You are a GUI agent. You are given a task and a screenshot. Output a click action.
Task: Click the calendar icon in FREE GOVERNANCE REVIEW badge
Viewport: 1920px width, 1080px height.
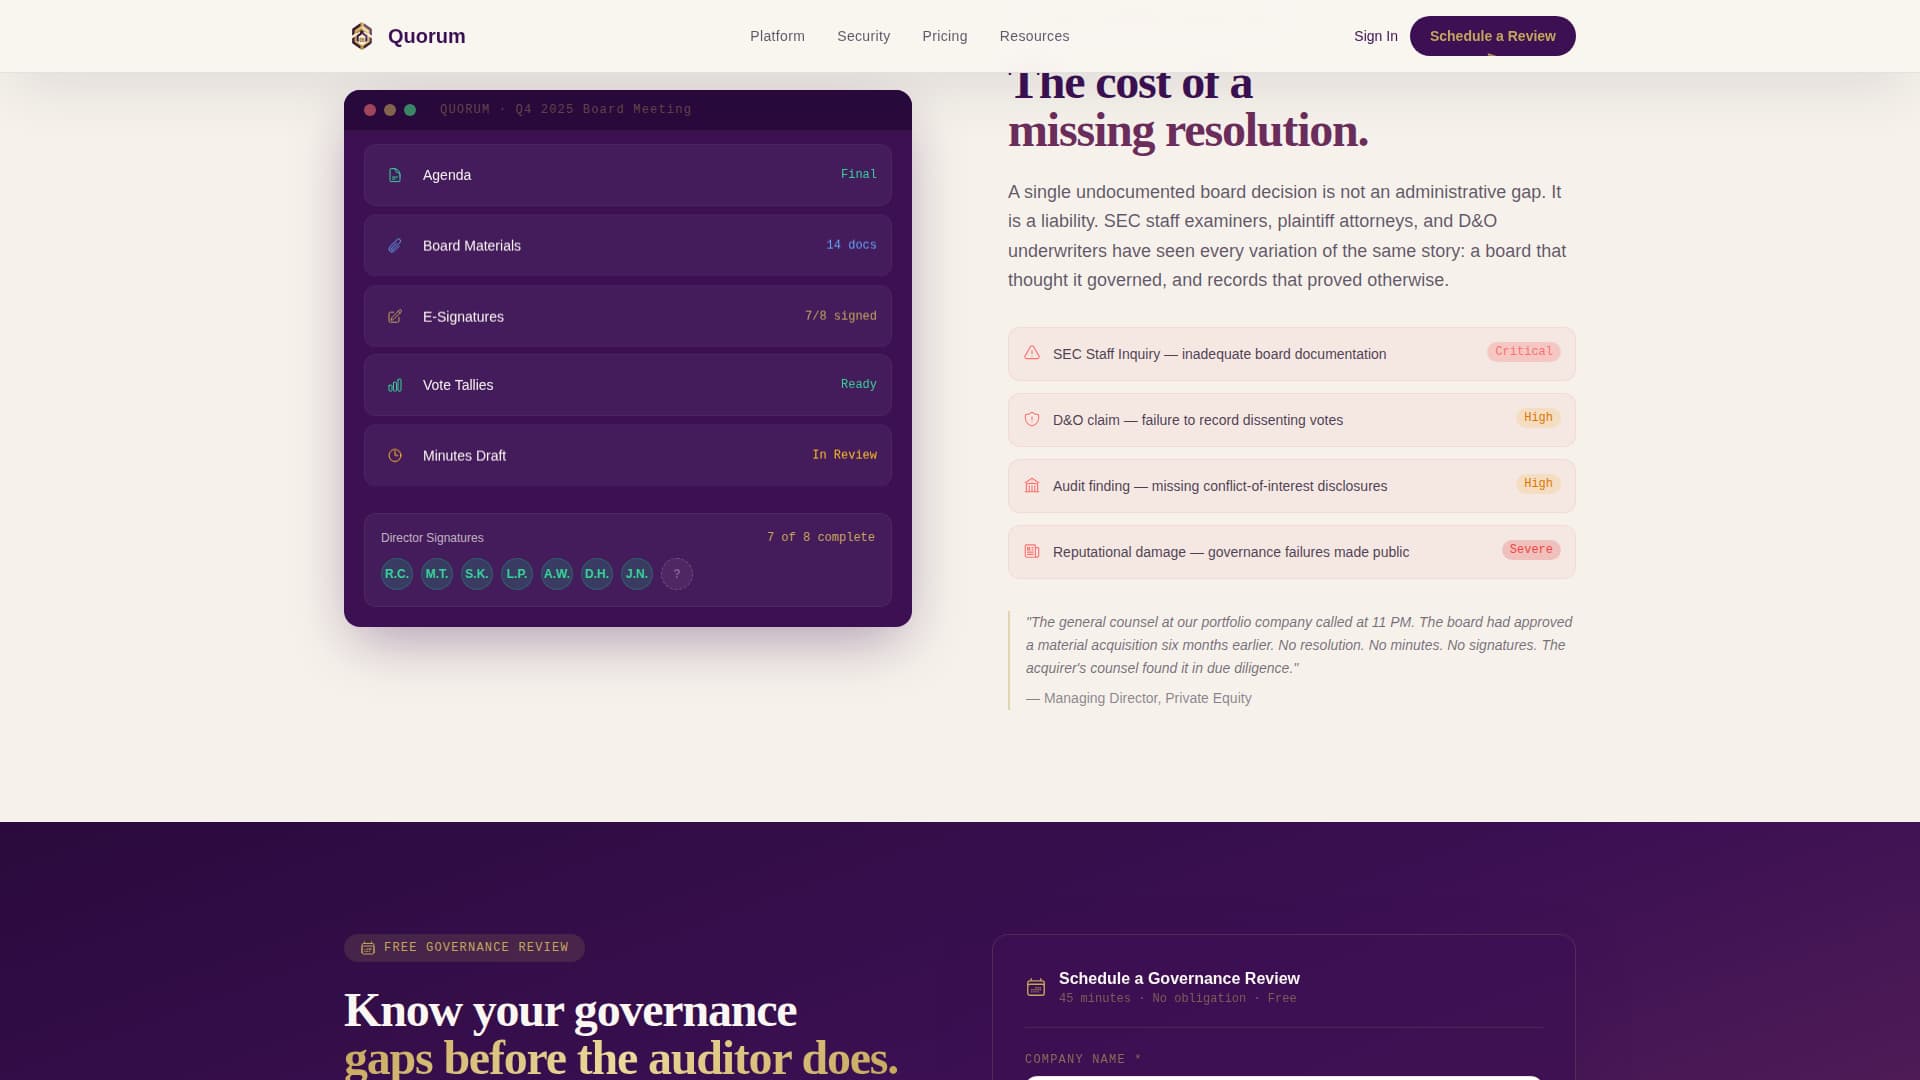[367, 947]
